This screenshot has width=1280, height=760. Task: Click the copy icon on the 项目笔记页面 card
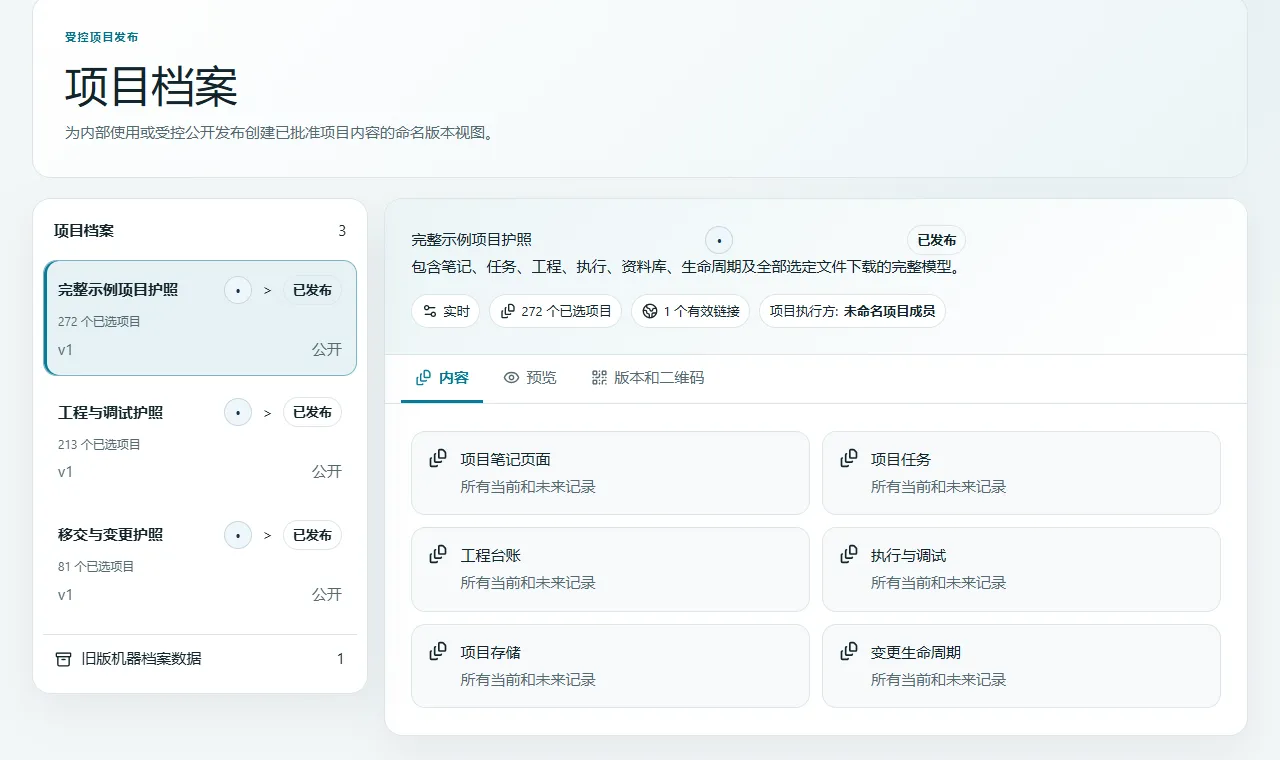point(438,458)
